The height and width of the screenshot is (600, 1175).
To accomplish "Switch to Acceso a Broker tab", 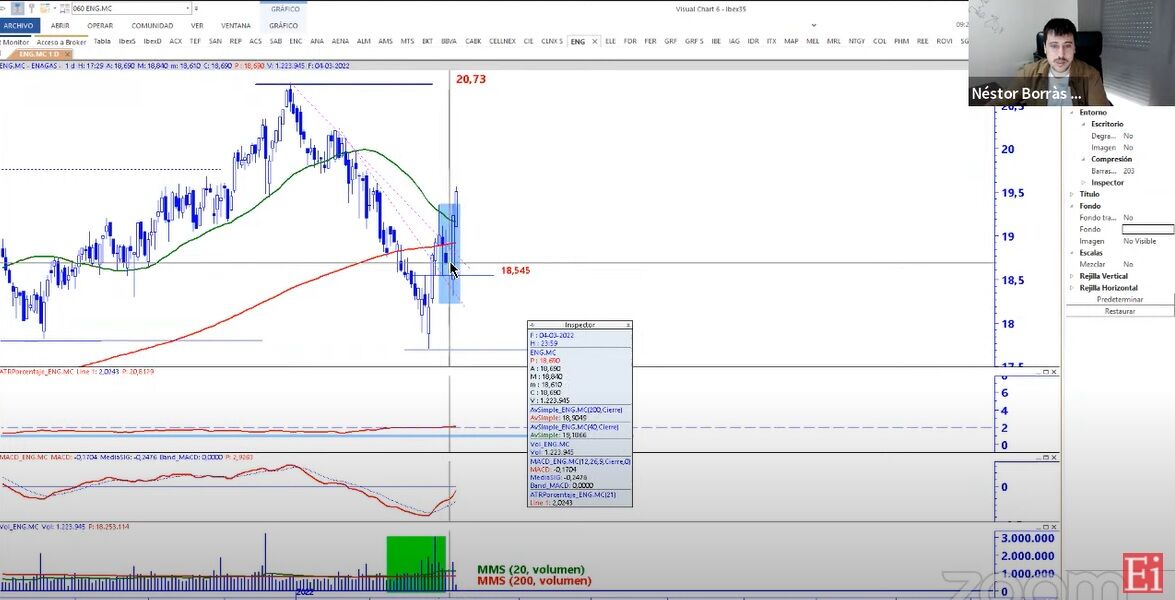I will (61, 42).
